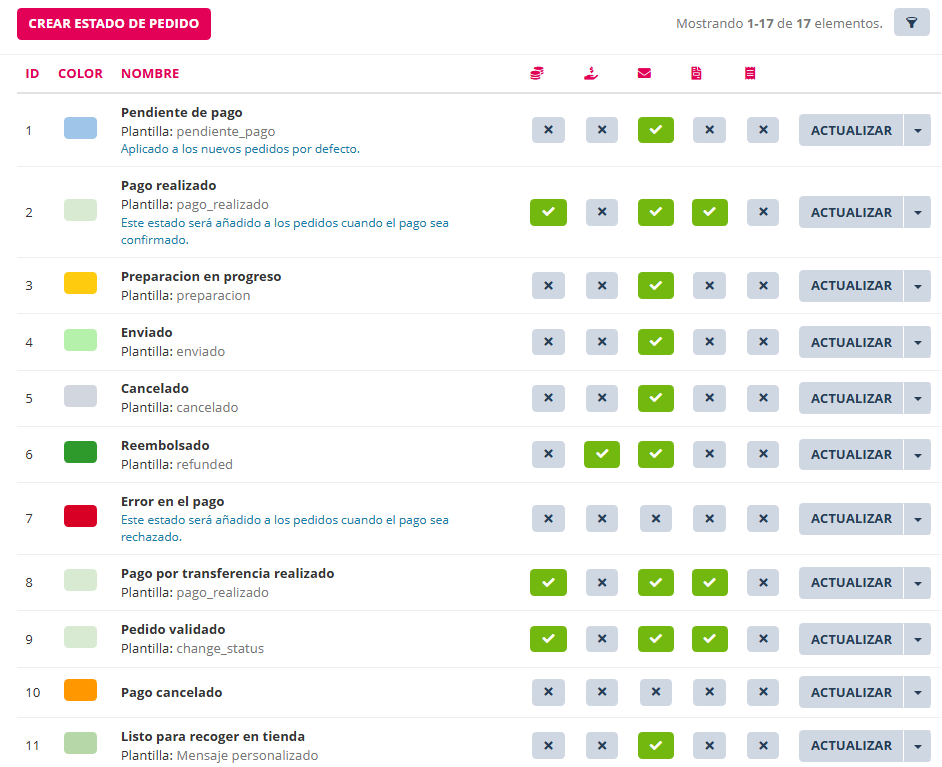The height and width of the screenshot is (767, 942).
Task: Click the red color swatch of Error en el pago
Action: (x=80, y=516)
